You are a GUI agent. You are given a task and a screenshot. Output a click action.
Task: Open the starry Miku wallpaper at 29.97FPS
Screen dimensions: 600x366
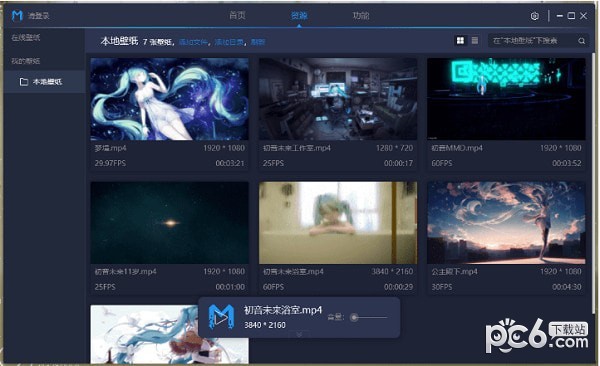(x=170, y=99)
